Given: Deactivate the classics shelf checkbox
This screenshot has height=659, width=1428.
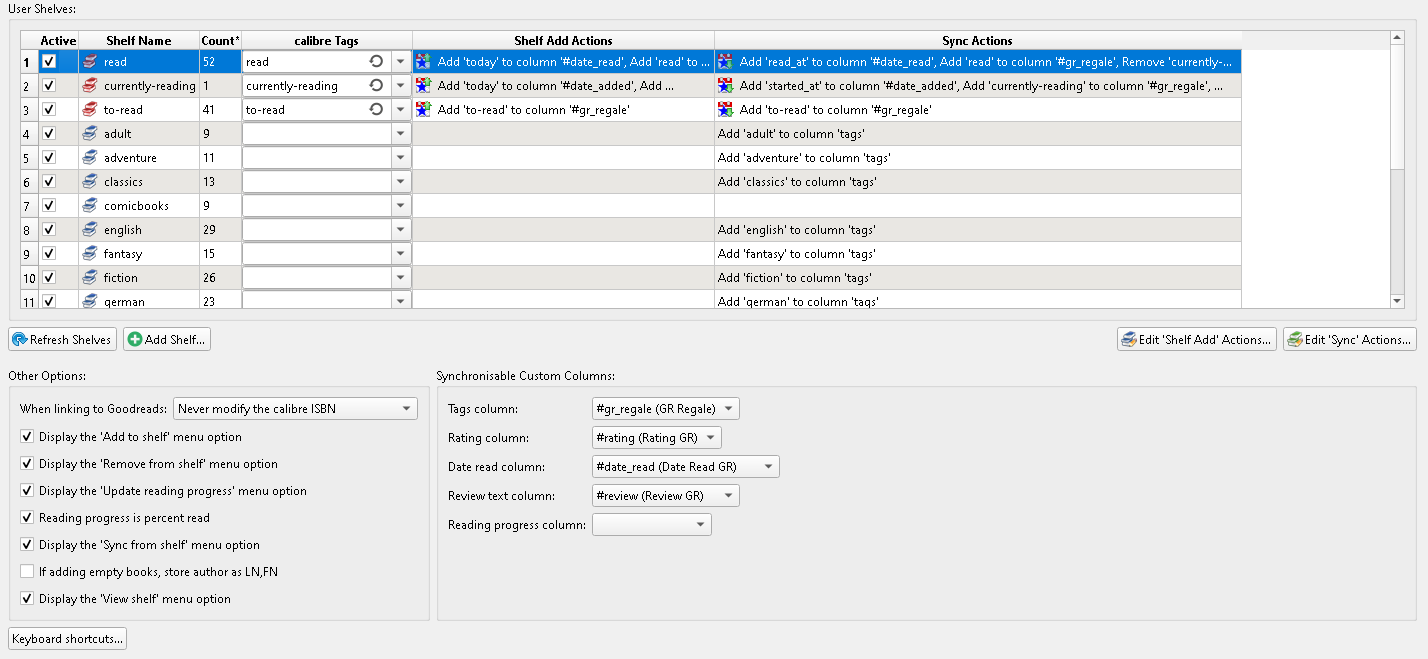Looking at the screenshot, I should point(49,182).
